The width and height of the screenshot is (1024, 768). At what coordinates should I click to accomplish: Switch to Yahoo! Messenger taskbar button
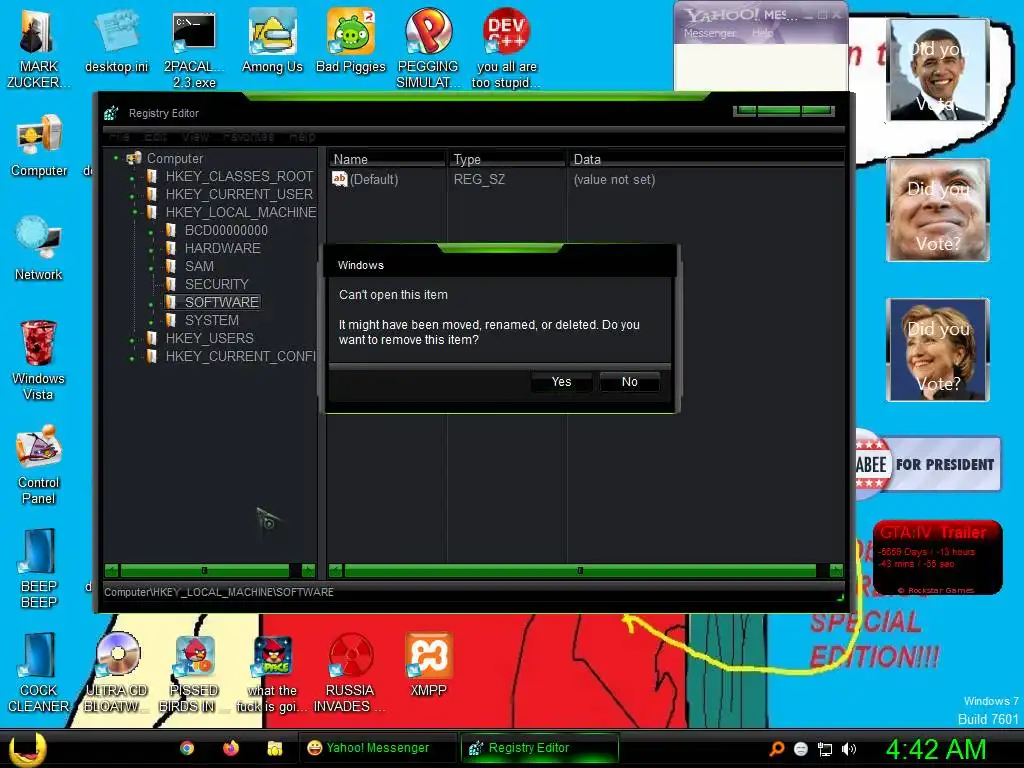[377, 748]
